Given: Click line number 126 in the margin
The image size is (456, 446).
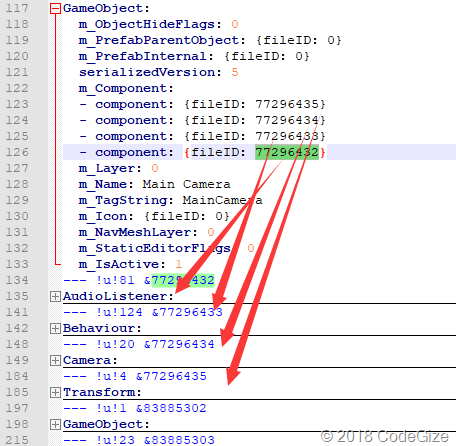Looking at the screenshot, I should pyautogui.click(x=17, y=152).
